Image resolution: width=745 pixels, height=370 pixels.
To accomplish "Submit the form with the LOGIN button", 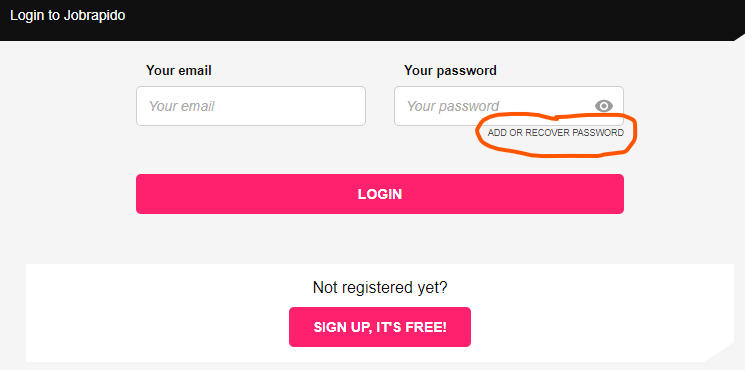I will pos(380,194).
